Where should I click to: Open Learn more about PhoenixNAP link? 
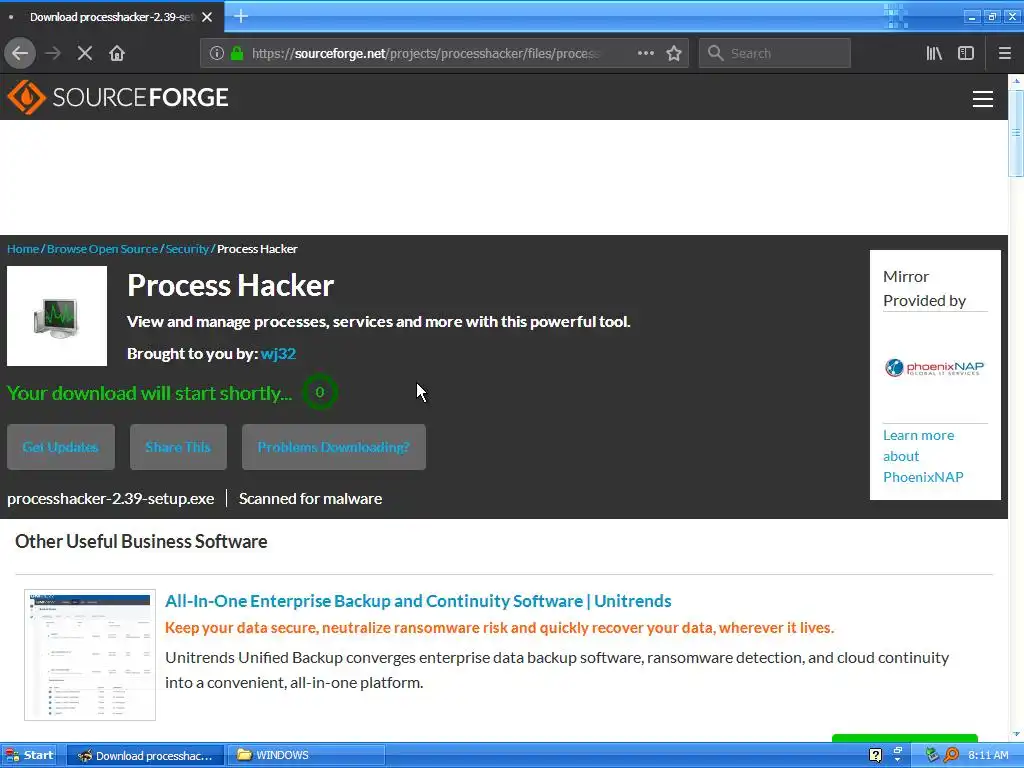(923, 456)
